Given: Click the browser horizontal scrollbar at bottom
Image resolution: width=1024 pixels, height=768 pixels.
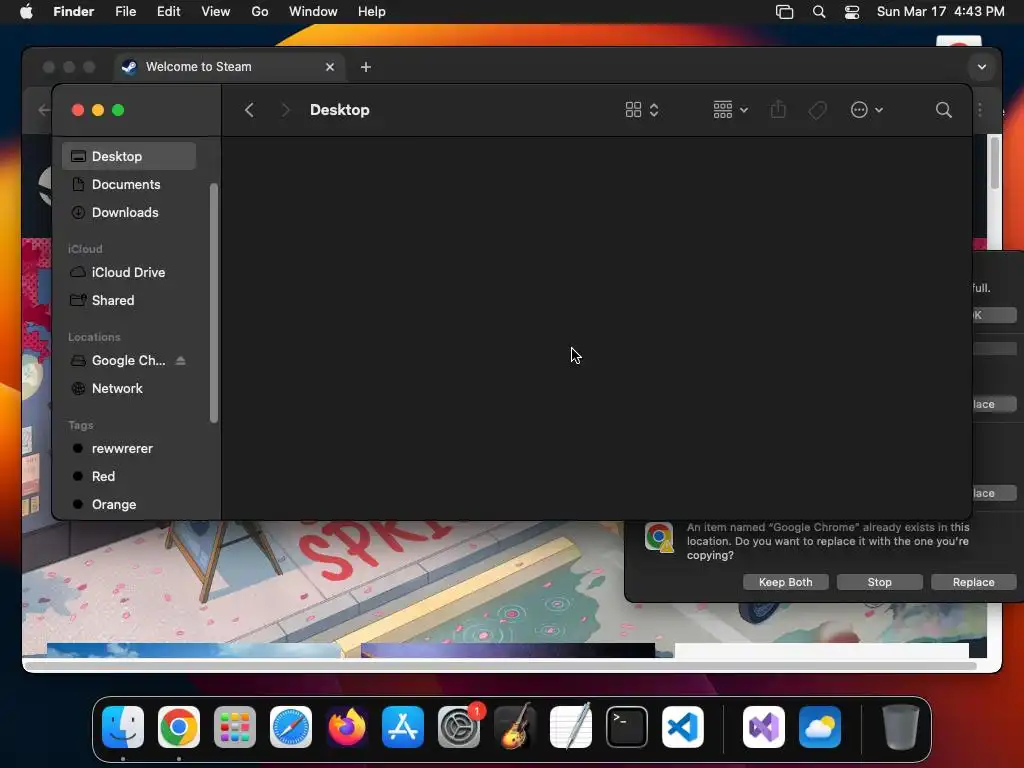Looking at the screenshot, I should pyautogui.click(x=500, y=666).
